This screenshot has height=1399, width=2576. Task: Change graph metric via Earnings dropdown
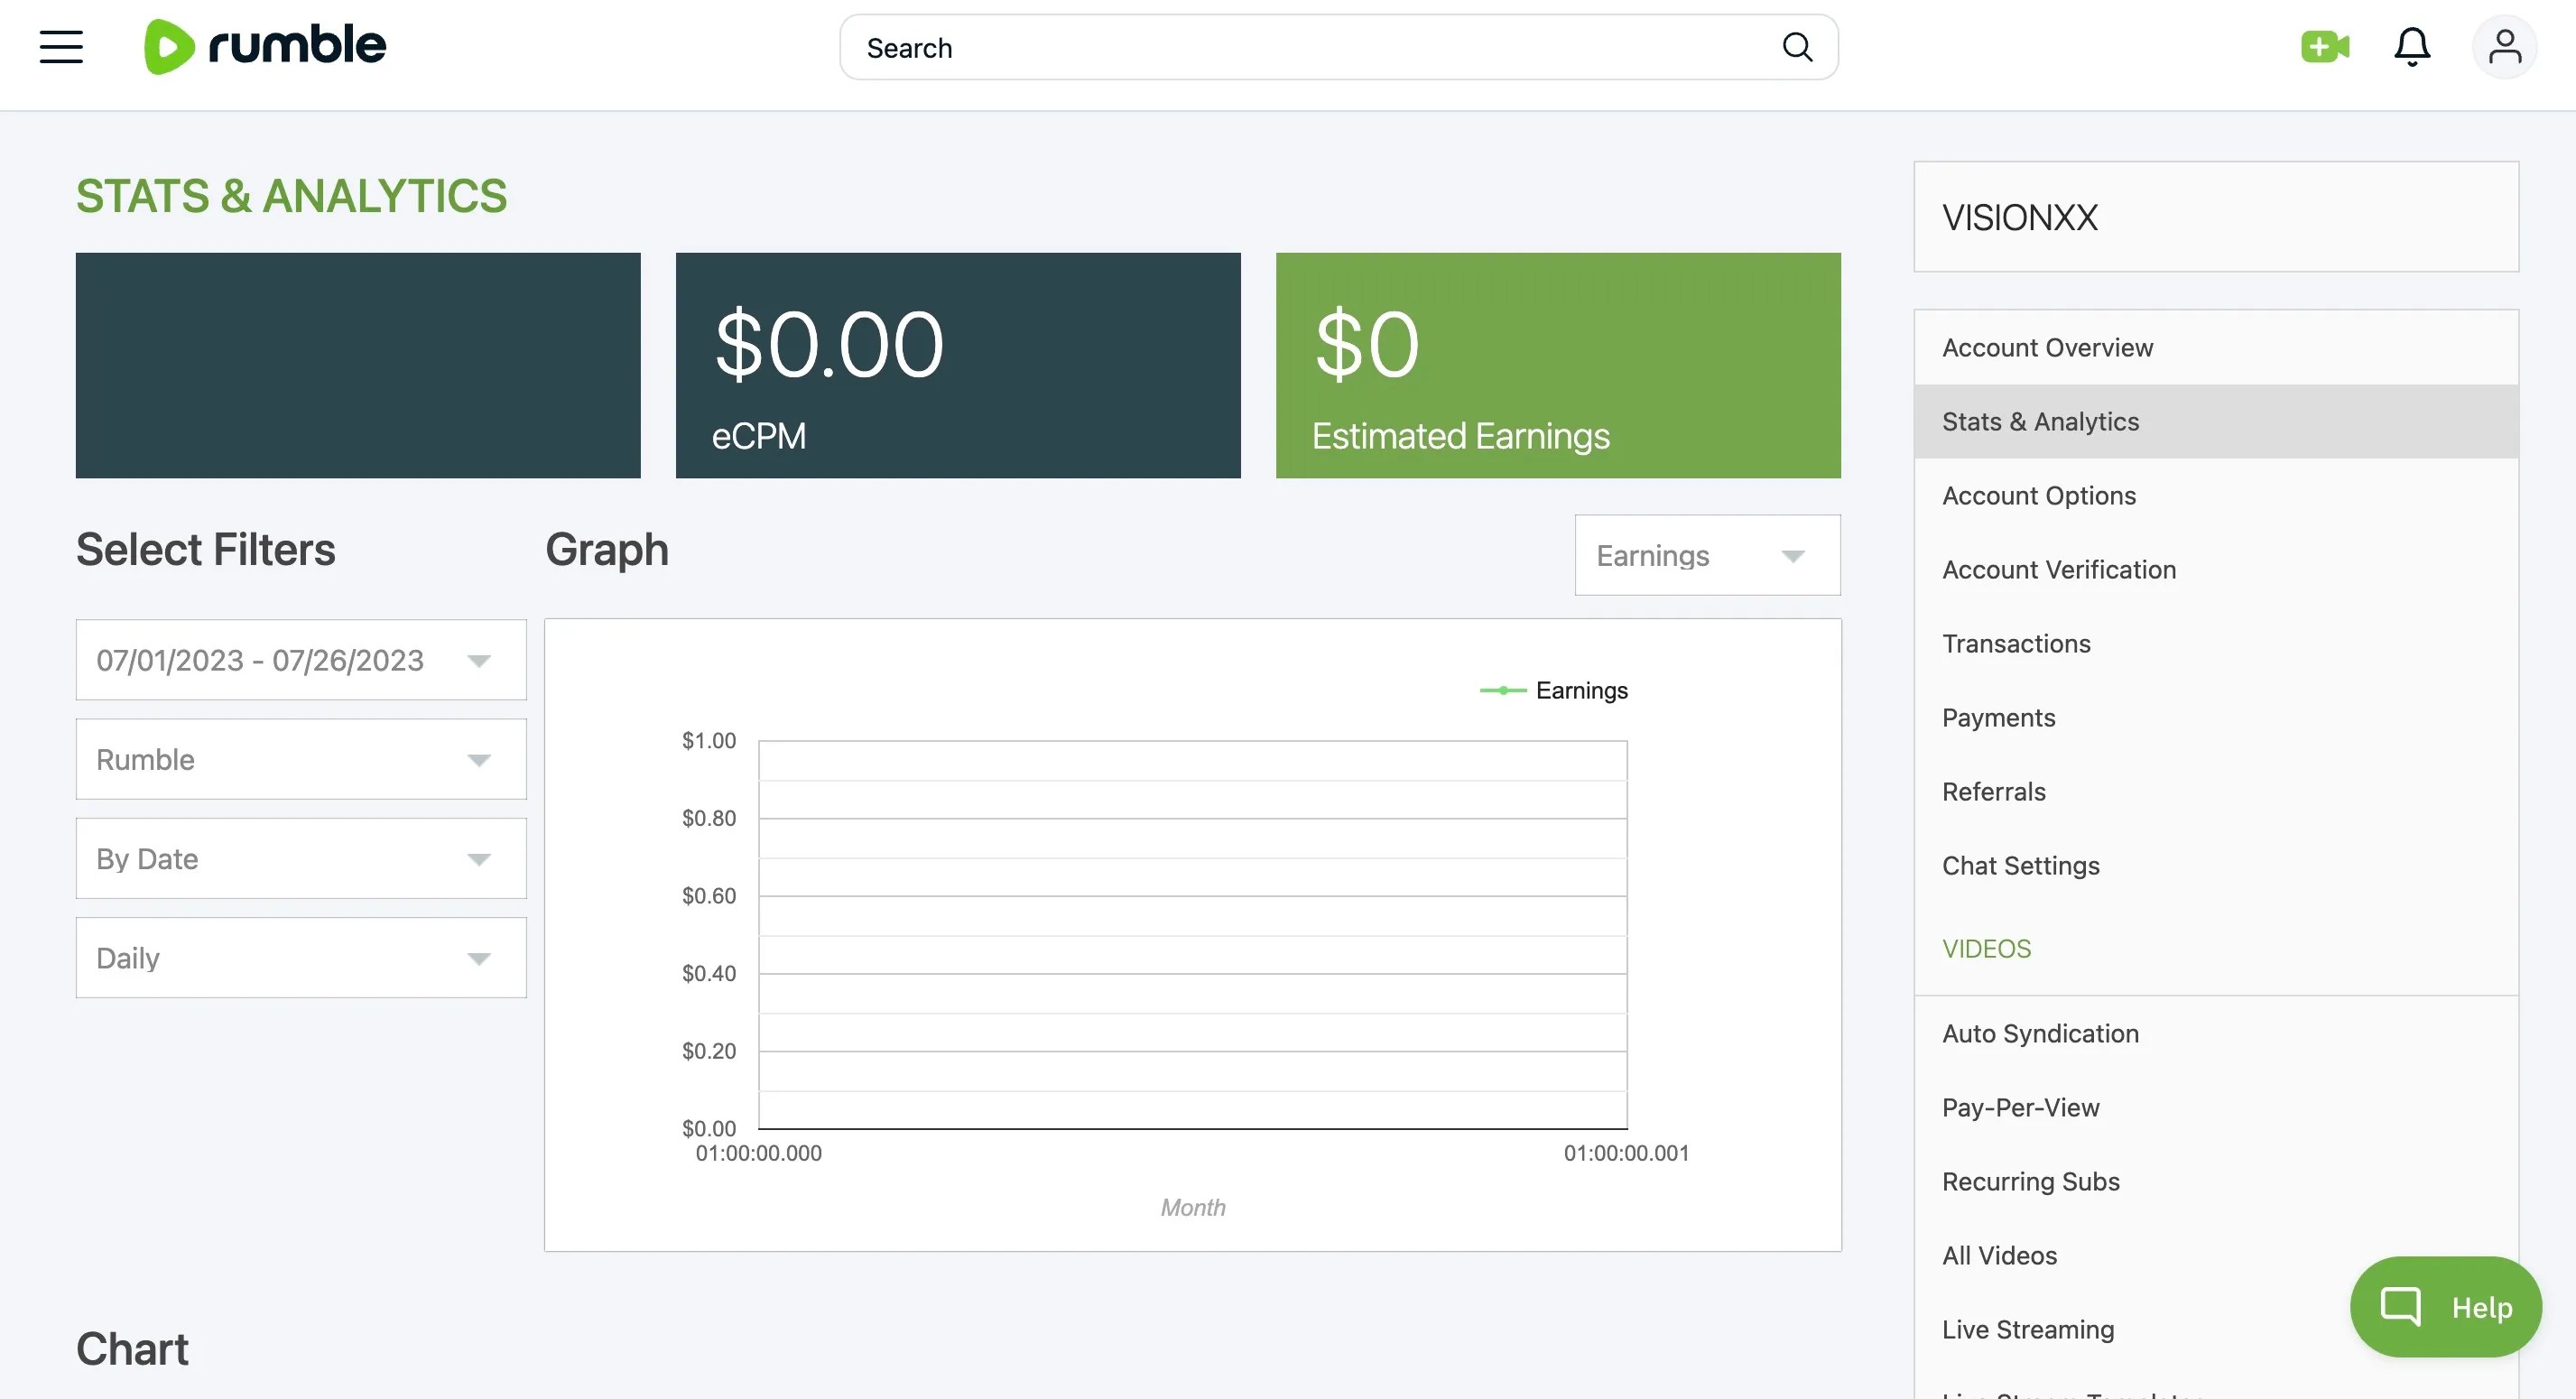1706,555
